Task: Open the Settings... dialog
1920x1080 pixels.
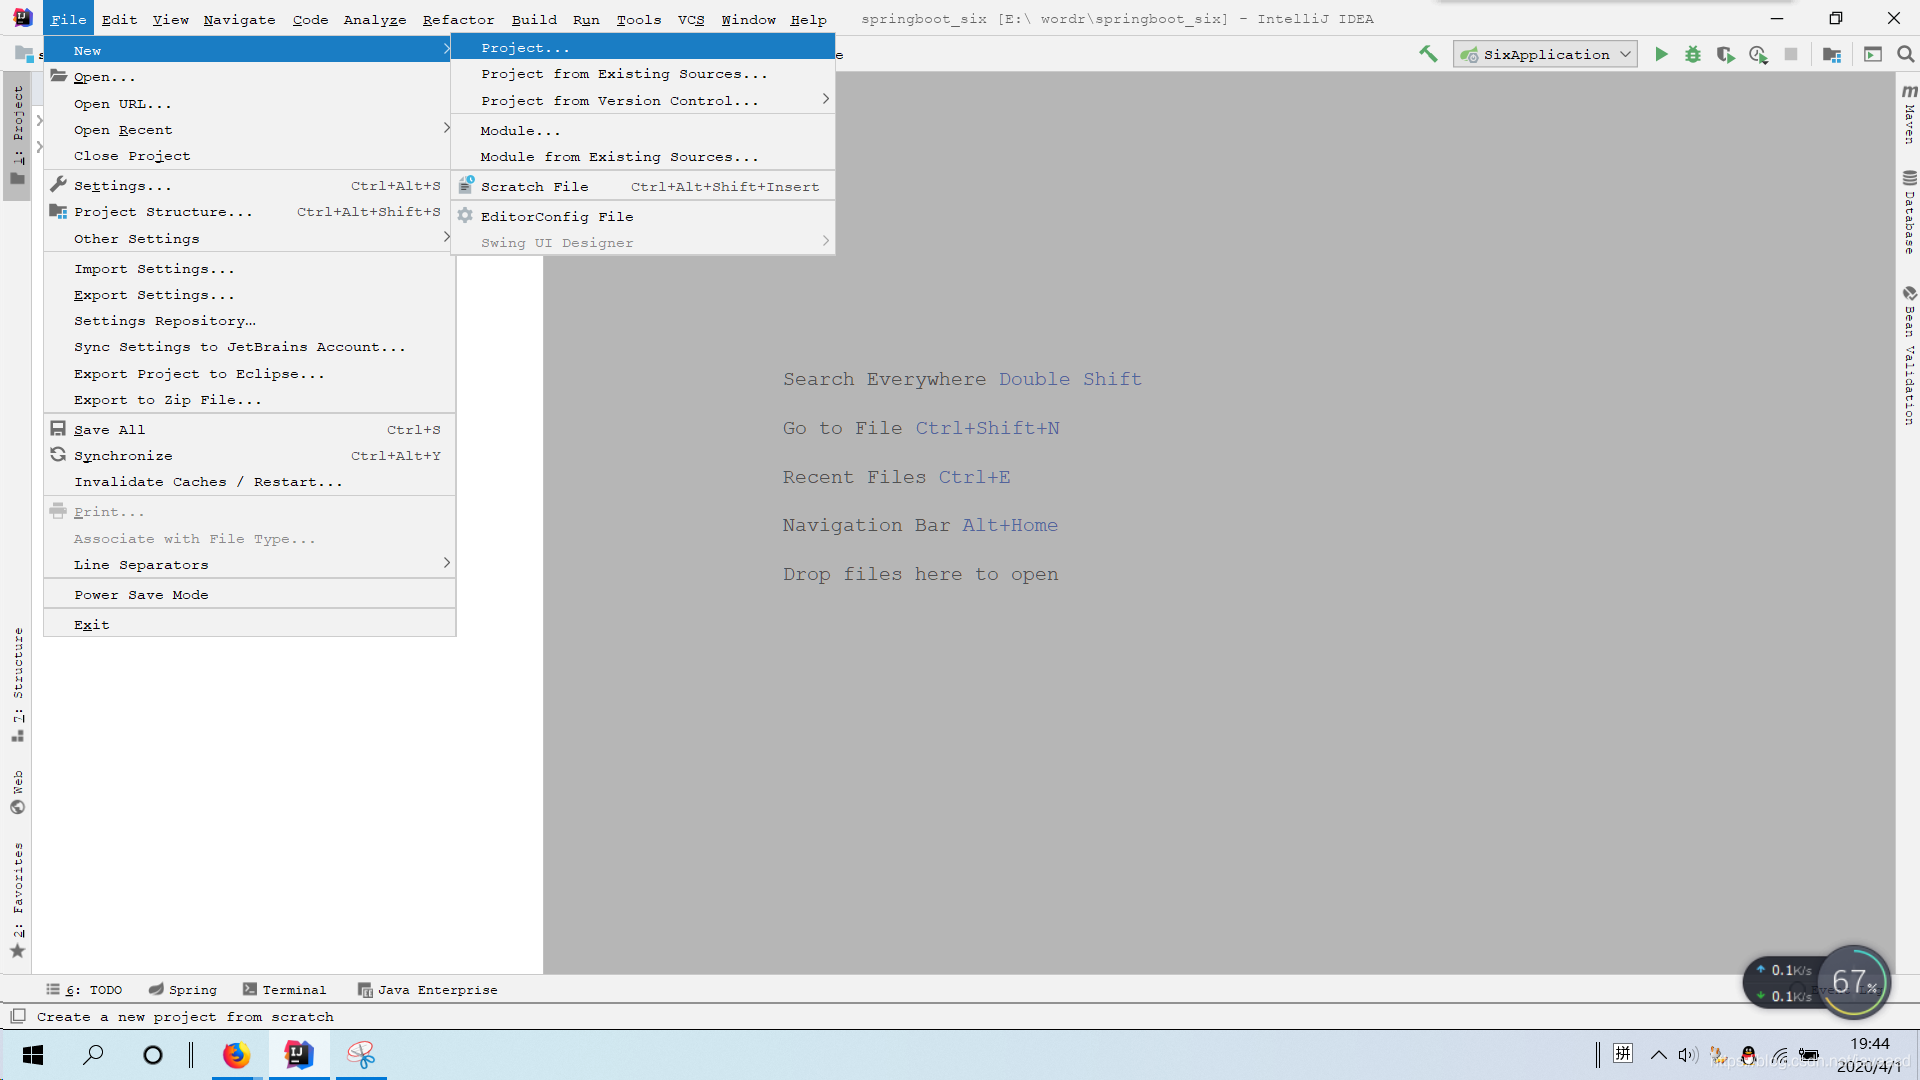Action: [x=121, y=185]
